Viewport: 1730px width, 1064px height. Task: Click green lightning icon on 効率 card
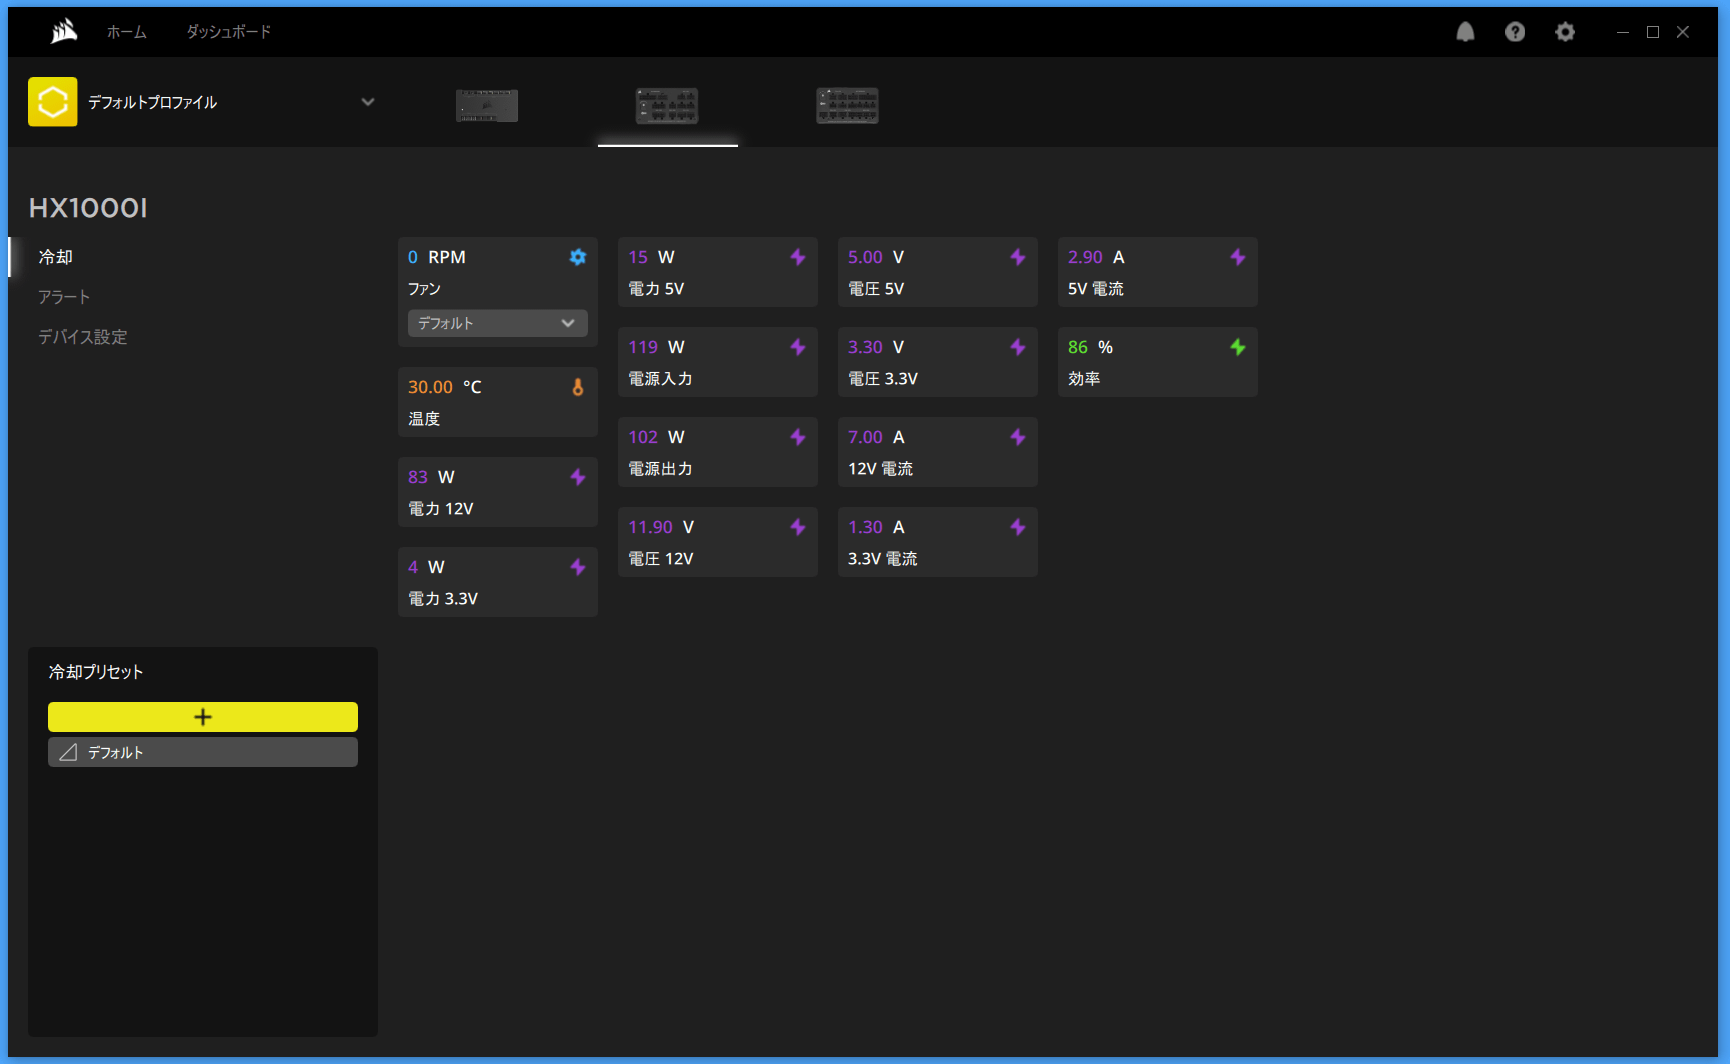click(x=1238, y=347)
